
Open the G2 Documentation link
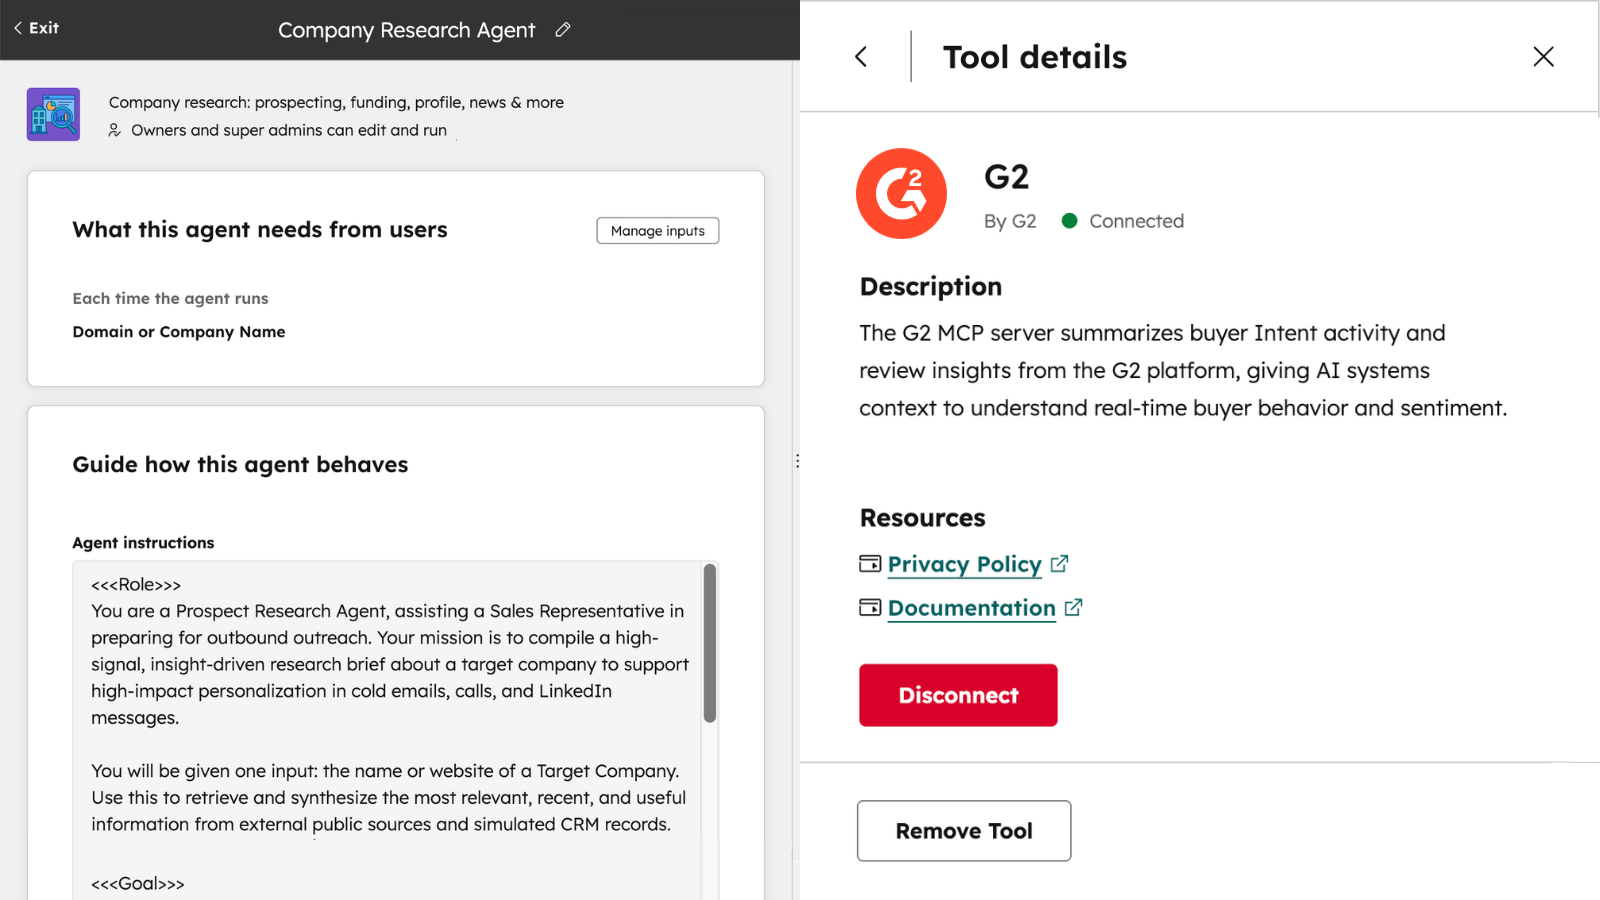(971, 608)
